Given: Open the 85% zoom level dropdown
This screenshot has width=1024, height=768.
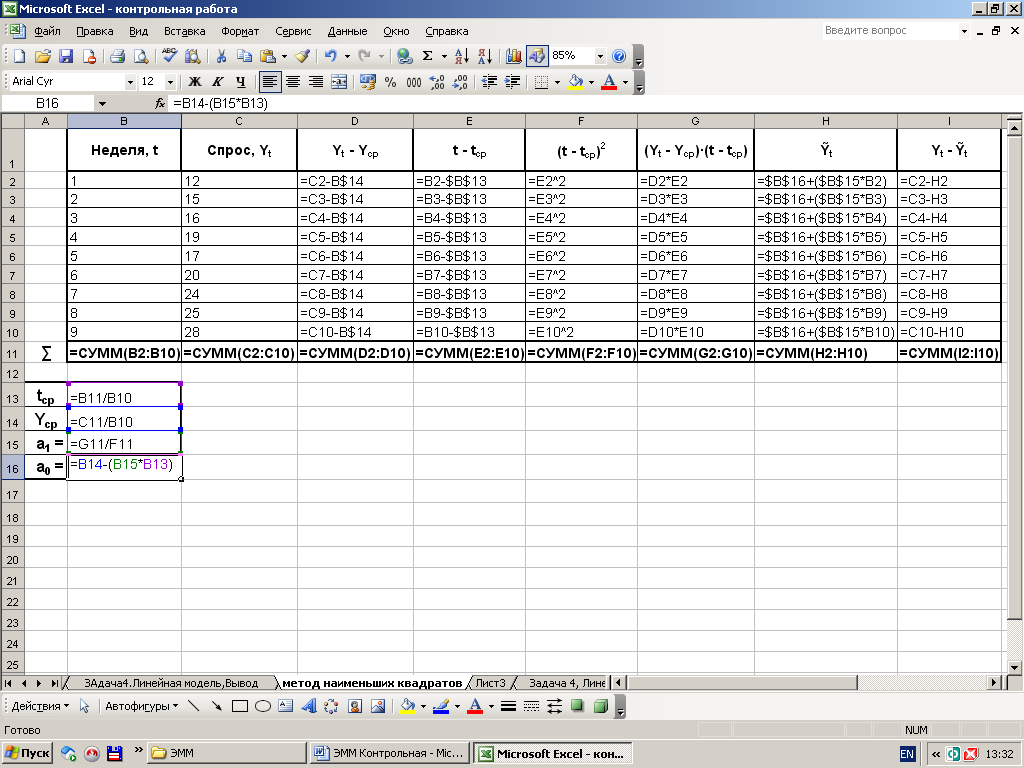Looking at the screenshot, I should pyautogui.click(x=601, y=56).
